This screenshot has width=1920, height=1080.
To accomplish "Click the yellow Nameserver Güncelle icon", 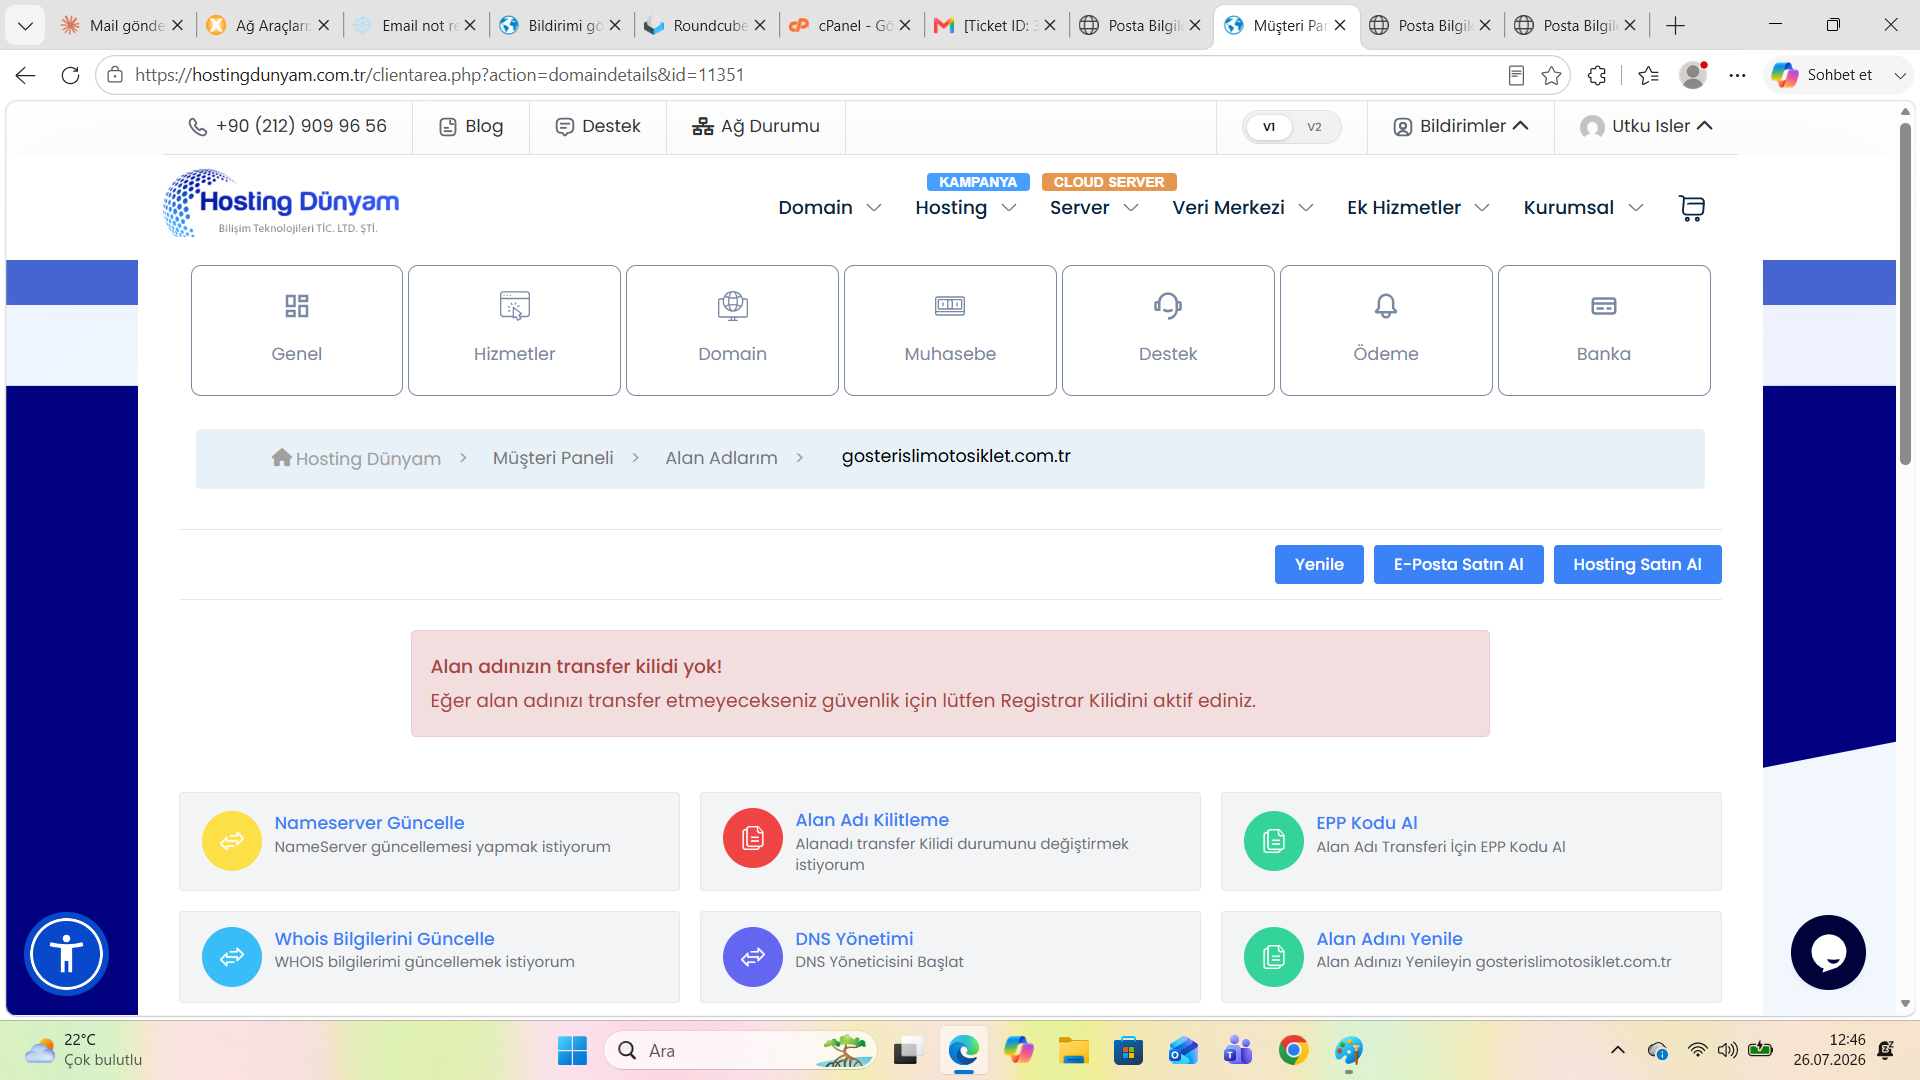I will coord(232,841).
